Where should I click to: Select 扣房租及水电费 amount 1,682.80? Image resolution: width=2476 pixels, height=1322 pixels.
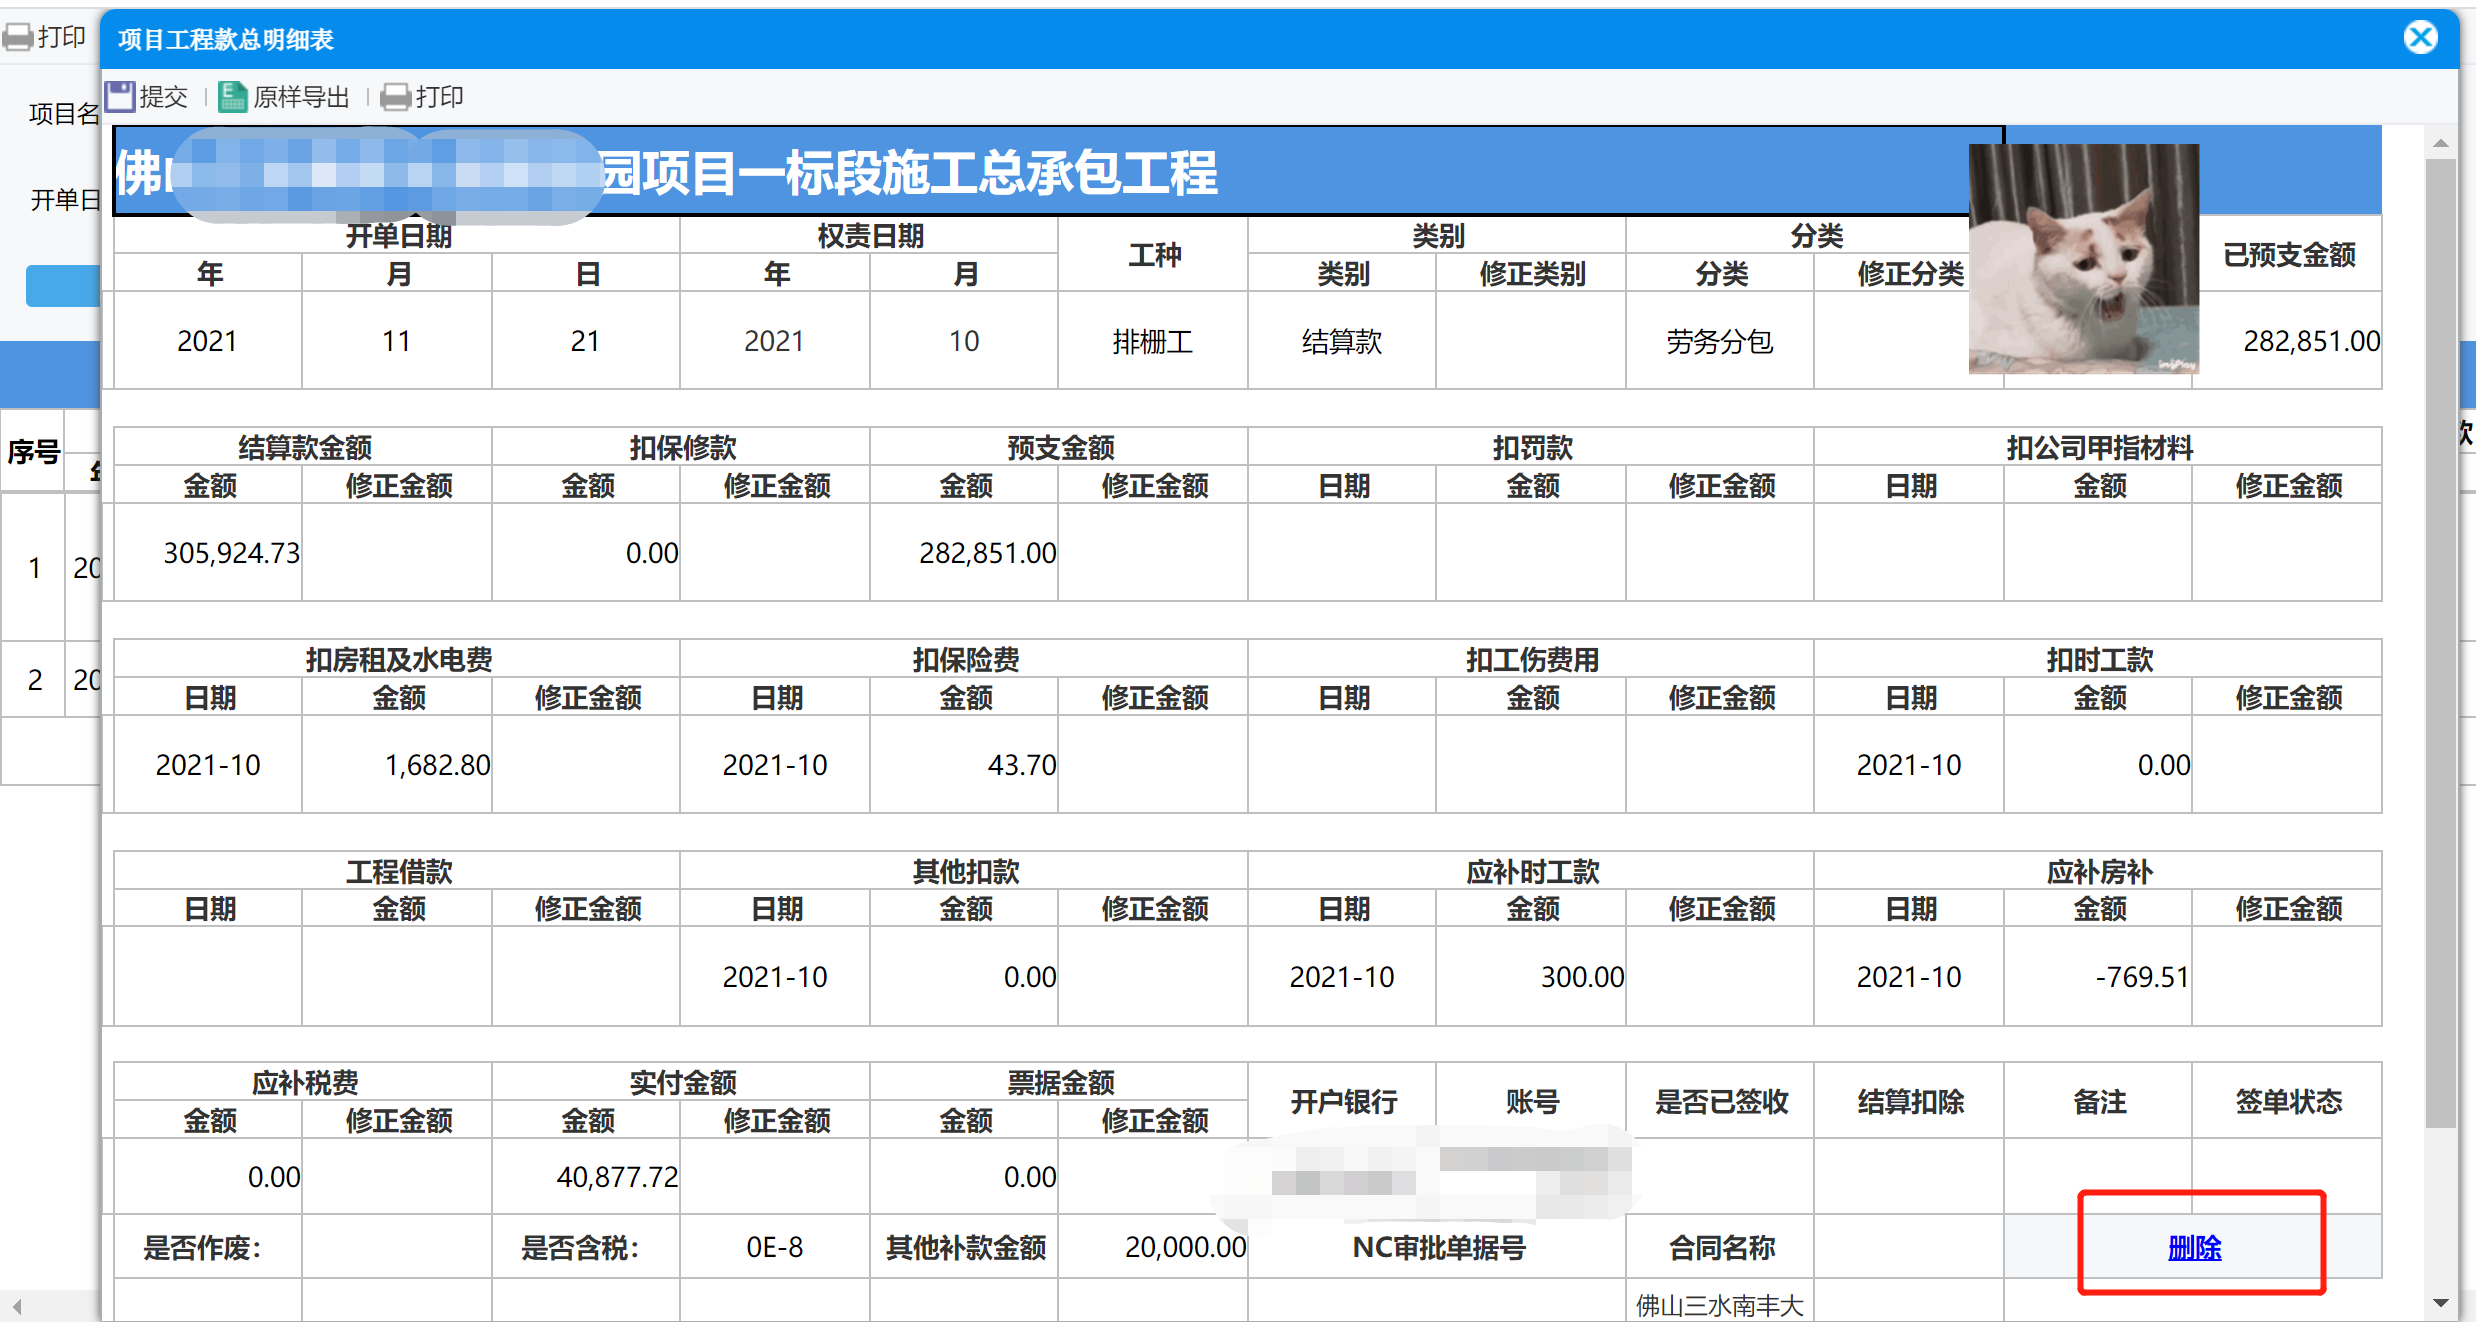(438, 765)
